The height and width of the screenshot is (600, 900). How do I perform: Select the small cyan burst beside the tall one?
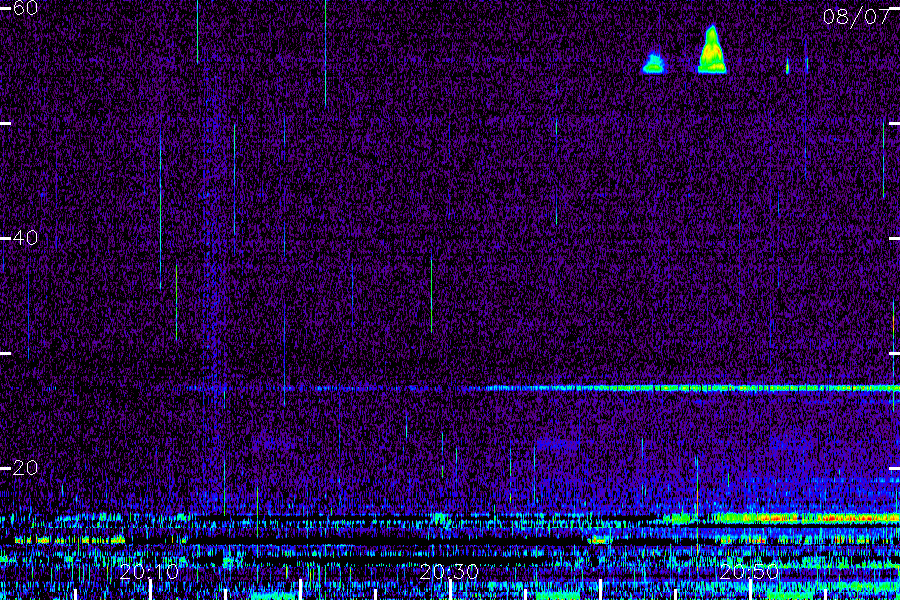654,63
